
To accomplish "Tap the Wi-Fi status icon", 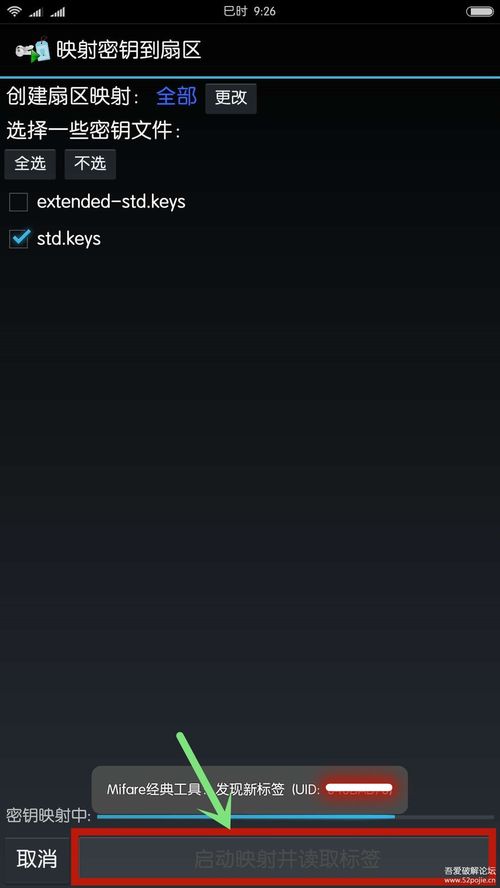I will point(15,11).
